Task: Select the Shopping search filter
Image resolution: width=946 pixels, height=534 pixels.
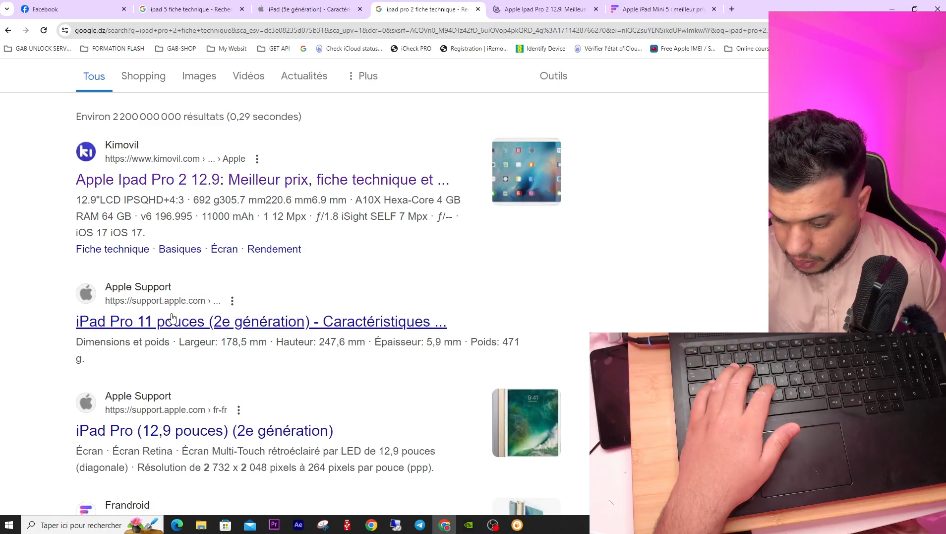Action: [143, 76]
